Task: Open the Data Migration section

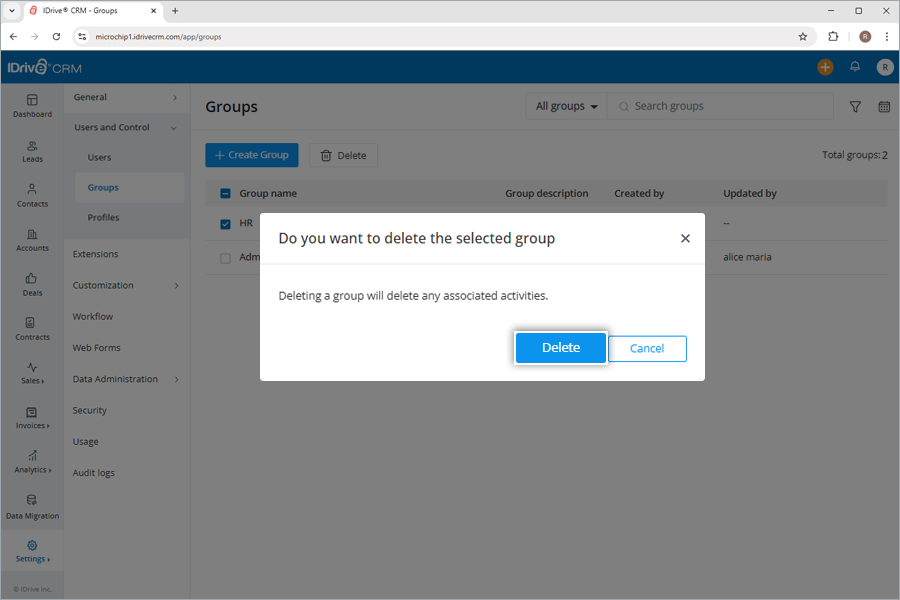Action: [x=32, y=508]
